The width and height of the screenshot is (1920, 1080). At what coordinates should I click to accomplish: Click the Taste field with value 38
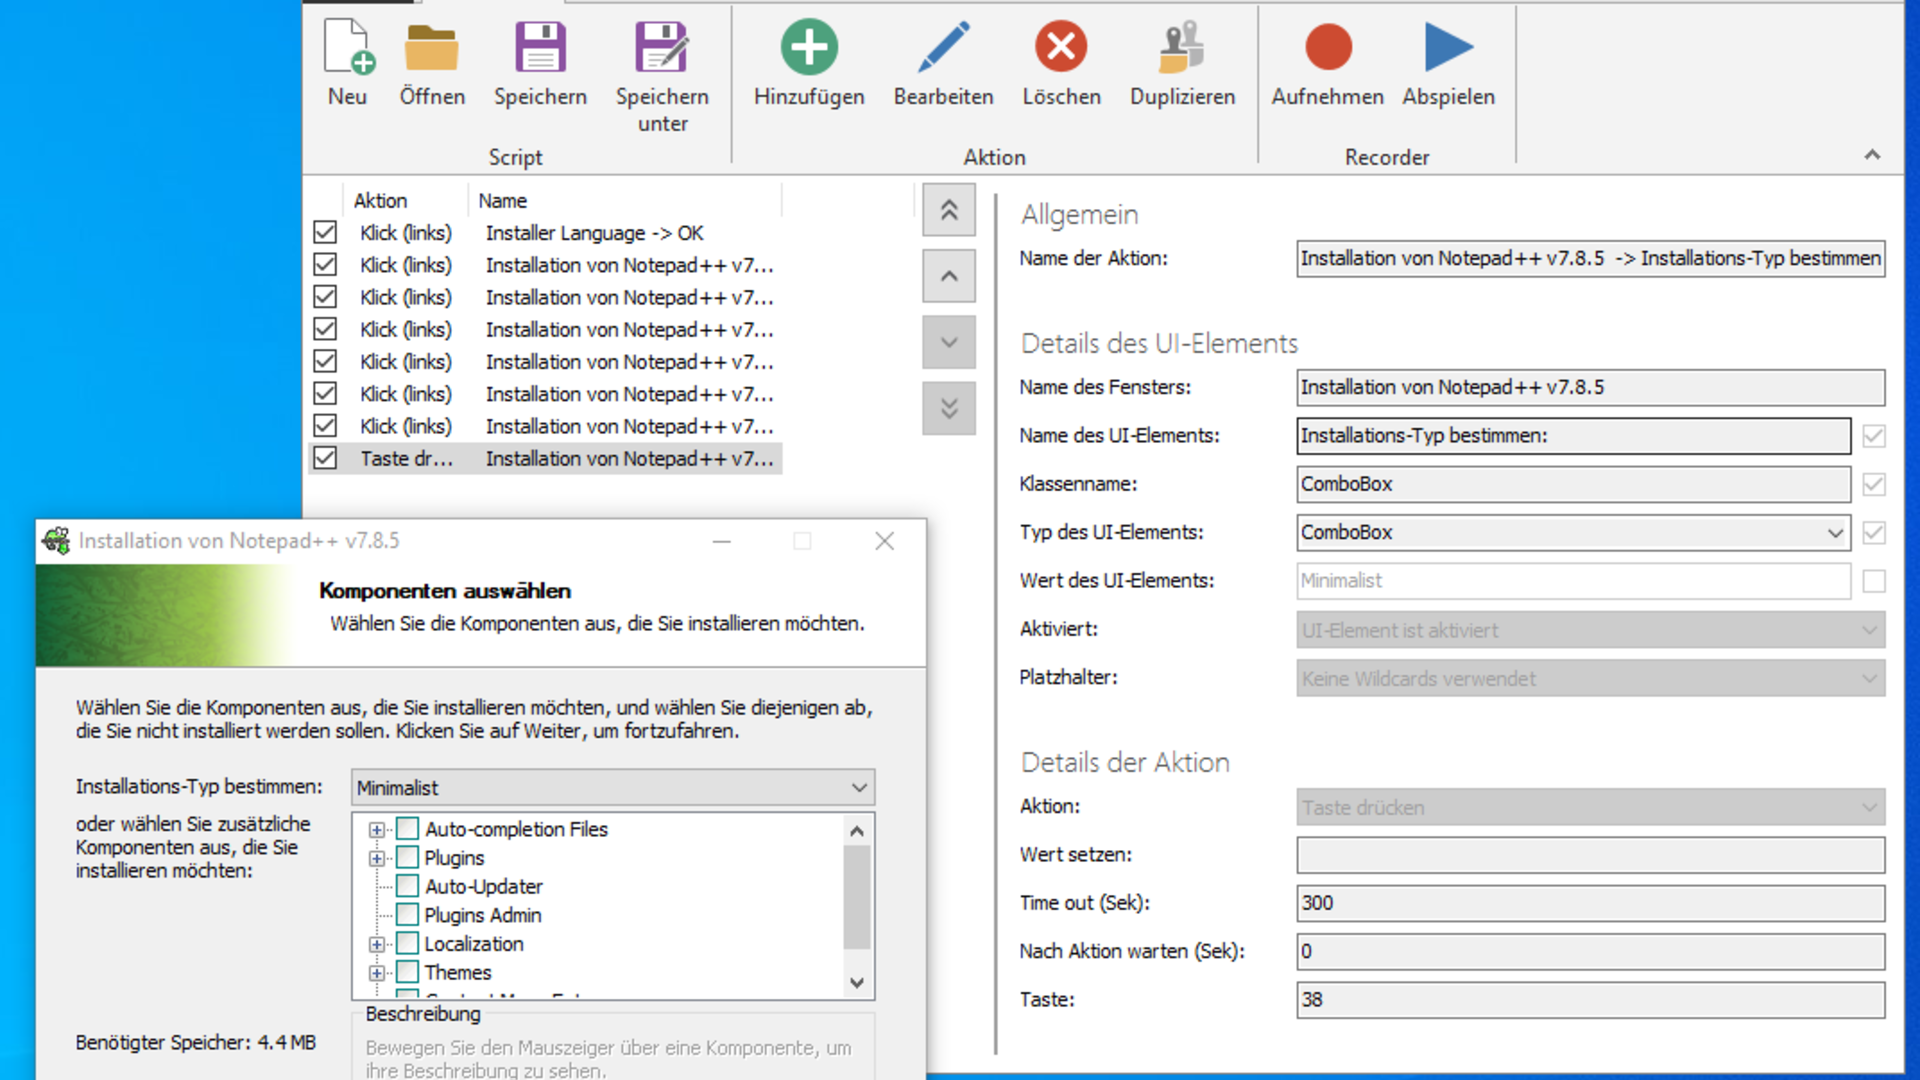tap(1590, 1000)
